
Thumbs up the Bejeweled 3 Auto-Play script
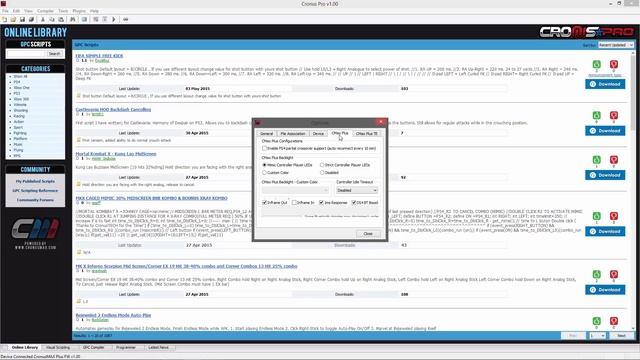[596, 321]
